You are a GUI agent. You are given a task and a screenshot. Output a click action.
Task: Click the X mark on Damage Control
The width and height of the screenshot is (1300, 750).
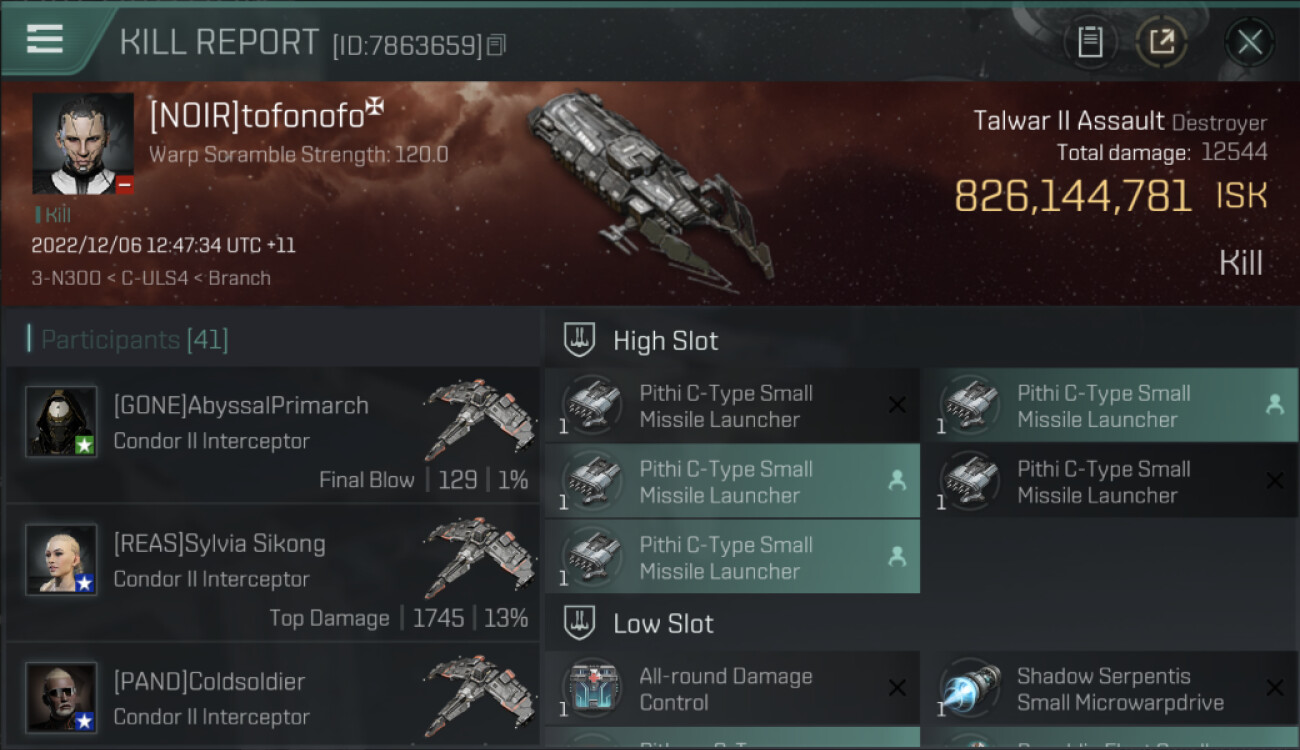[897, 688]
